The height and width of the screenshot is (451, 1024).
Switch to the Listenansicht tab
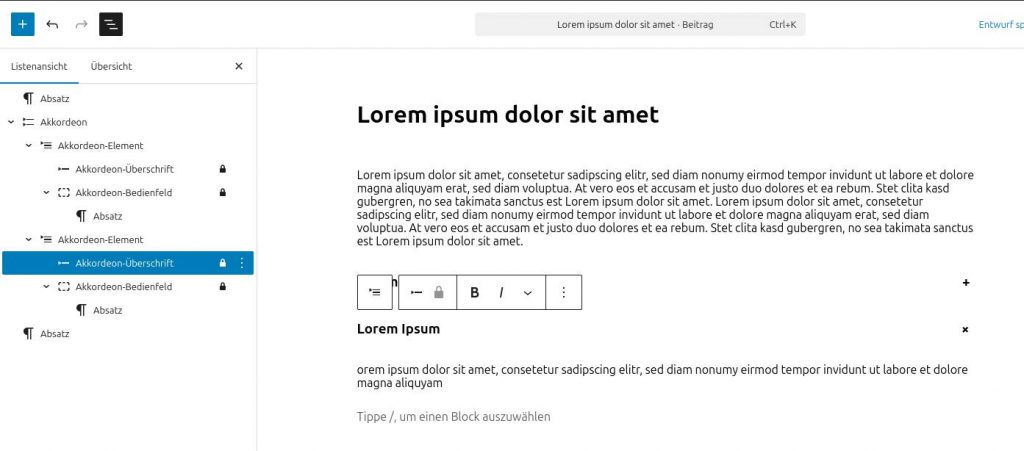point(39,67)
